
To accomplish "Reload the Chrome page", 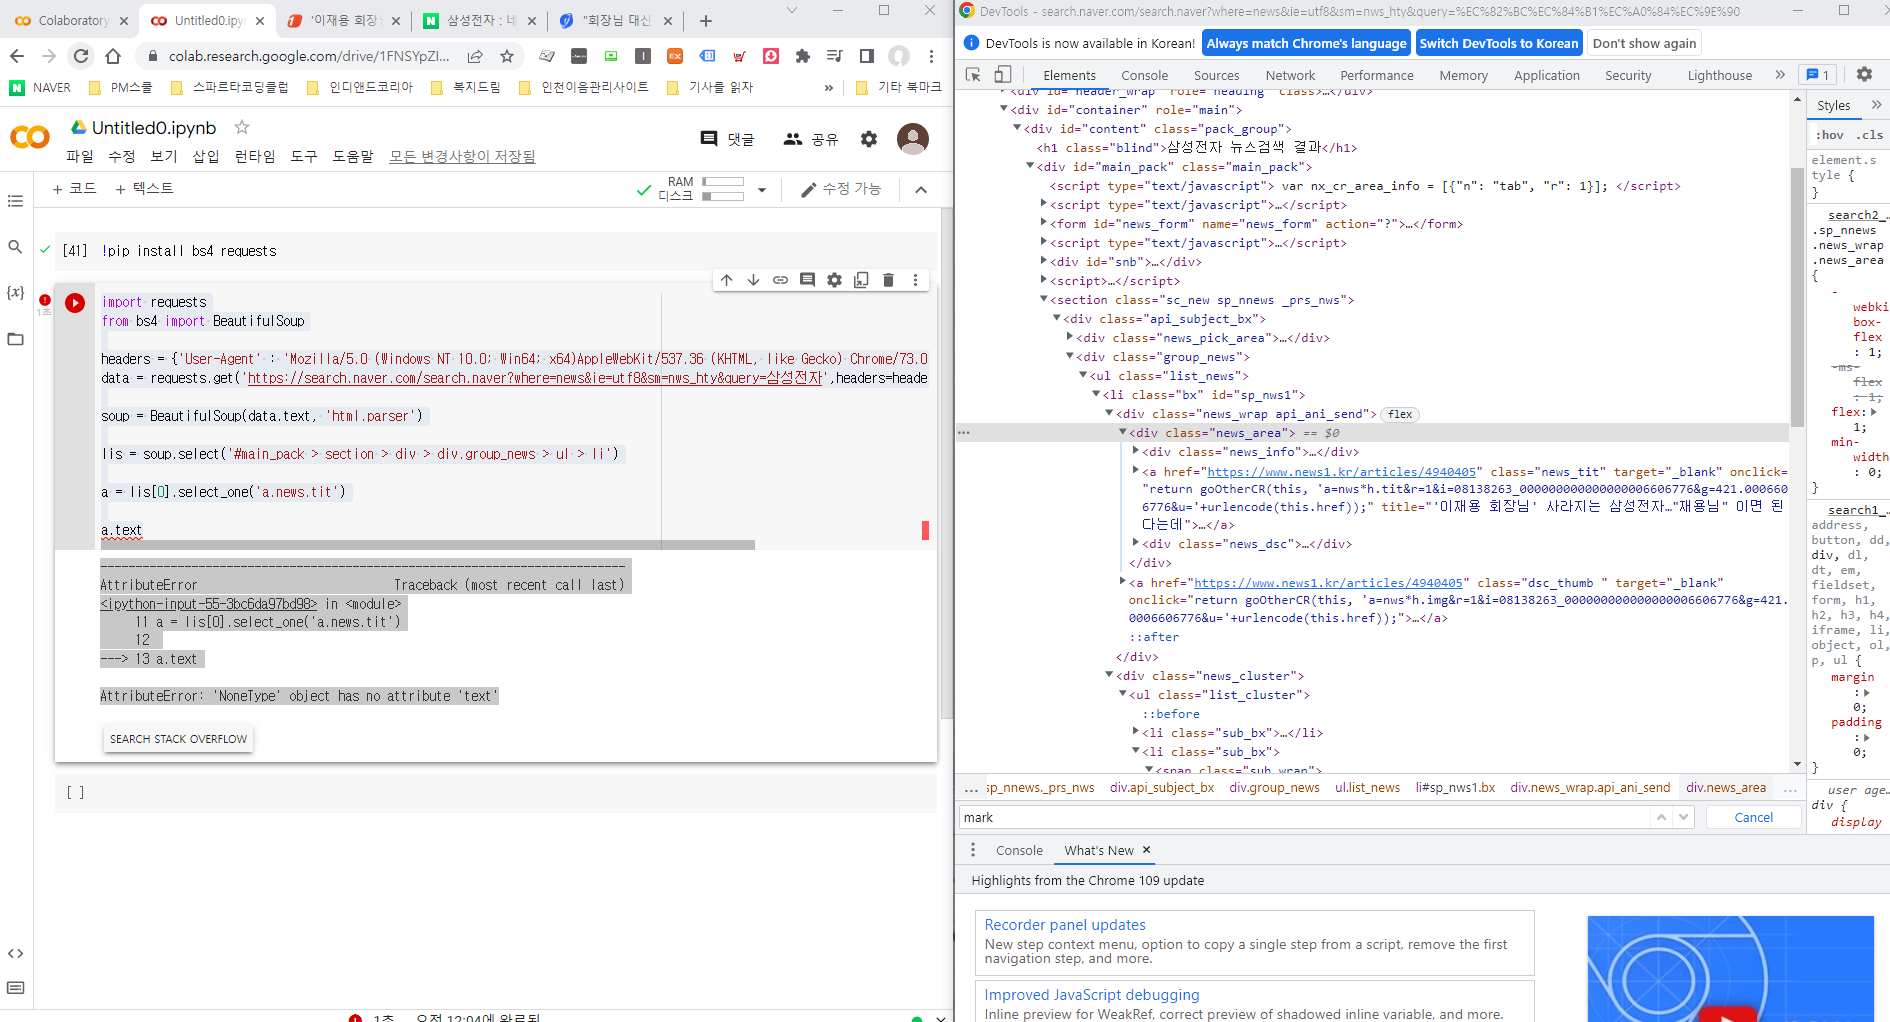I will click(x=81, y=56).
